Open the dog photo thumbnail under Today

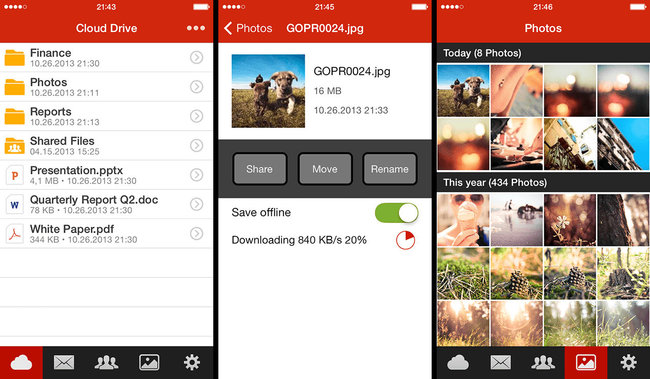[x=463, y=90]
